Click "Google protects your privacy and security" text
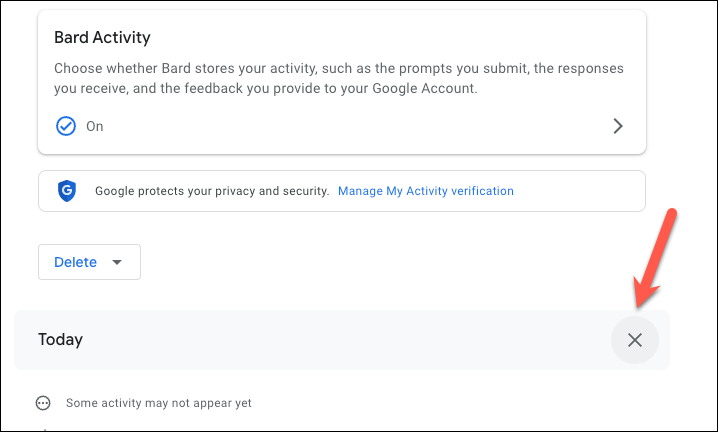718x432 pixels. (212, 190)
